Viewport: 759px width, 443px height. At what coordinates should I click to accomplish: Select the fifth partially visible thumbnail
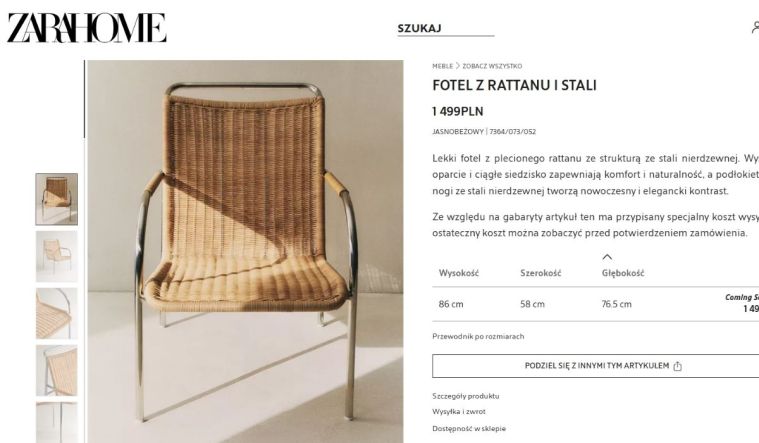point(57,422)
